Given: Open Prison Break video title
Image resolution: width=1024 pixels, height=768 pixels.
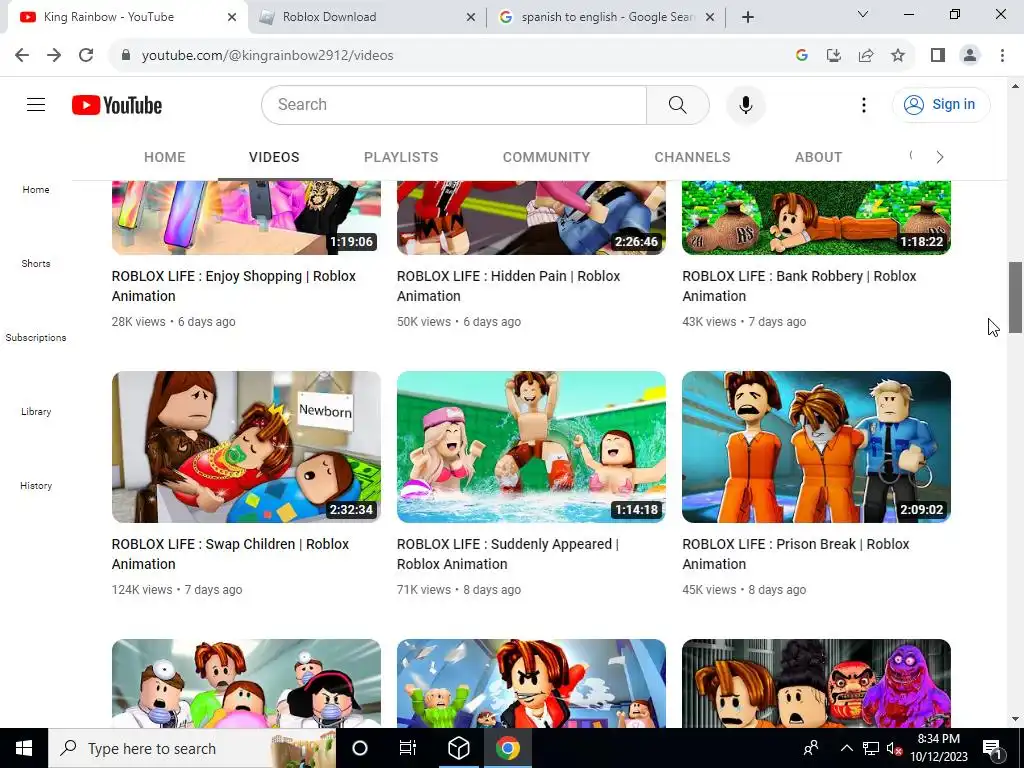Looking at the screenshot, I should pyautogui.click(x=796, y=554).
